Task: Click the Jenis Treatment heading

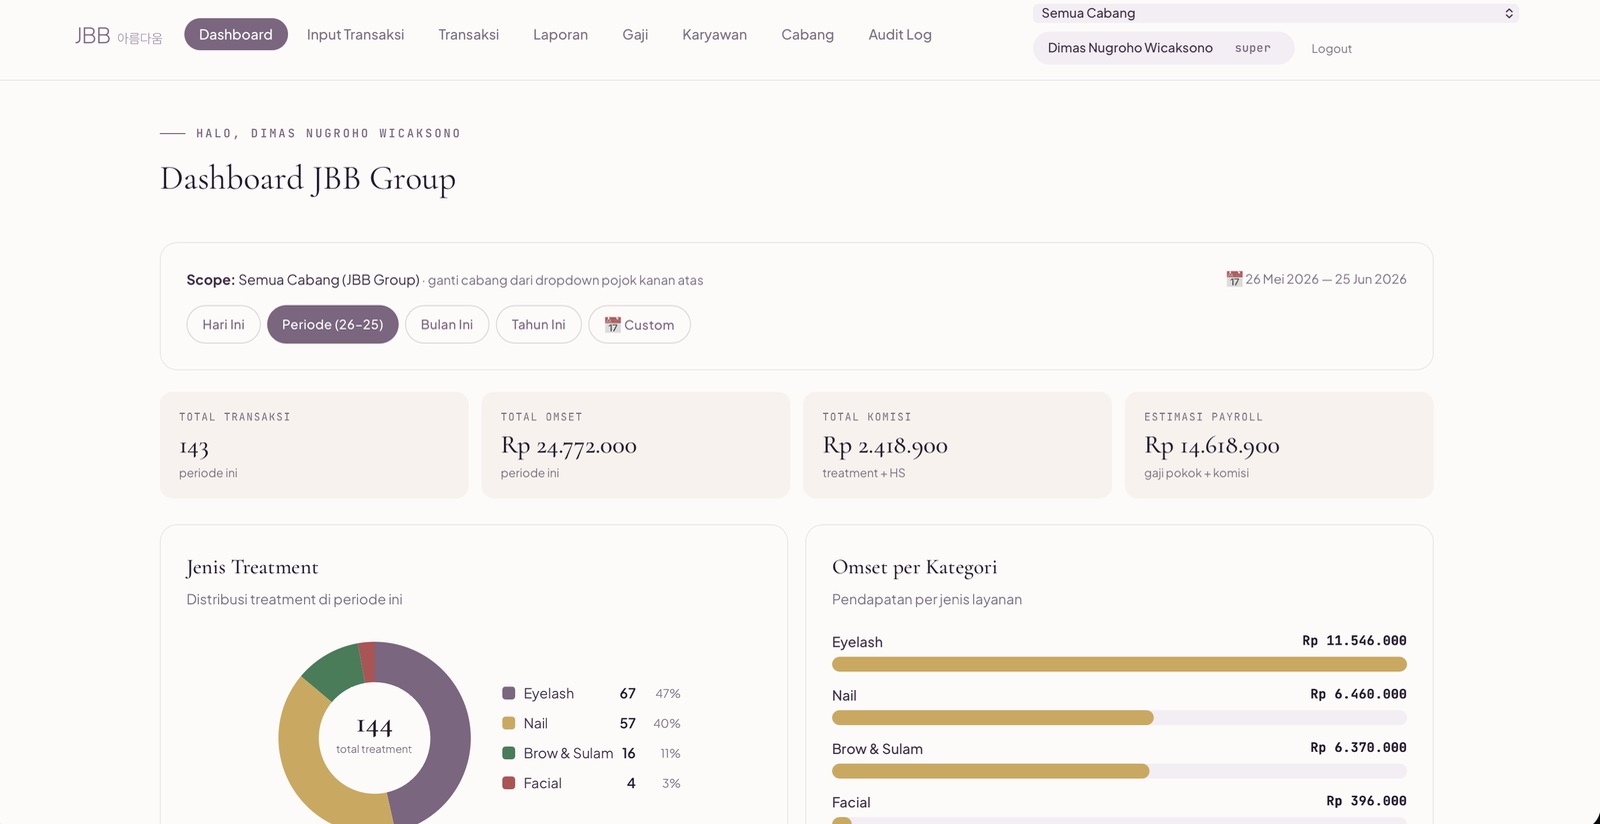Action: click(252, 568)
